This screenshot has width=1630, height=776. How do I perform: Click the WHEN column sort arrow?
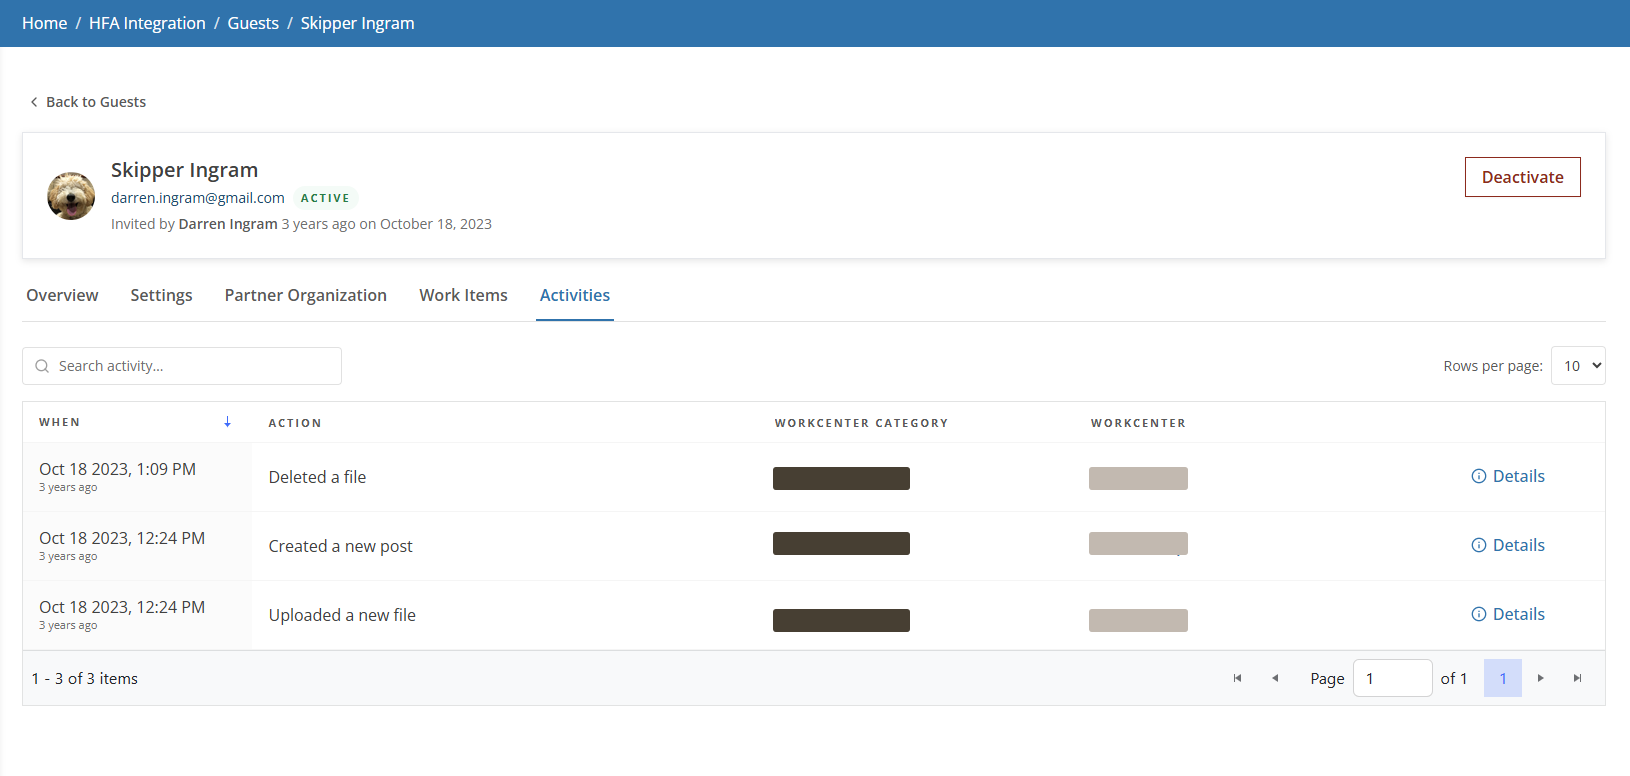[228, 422]
